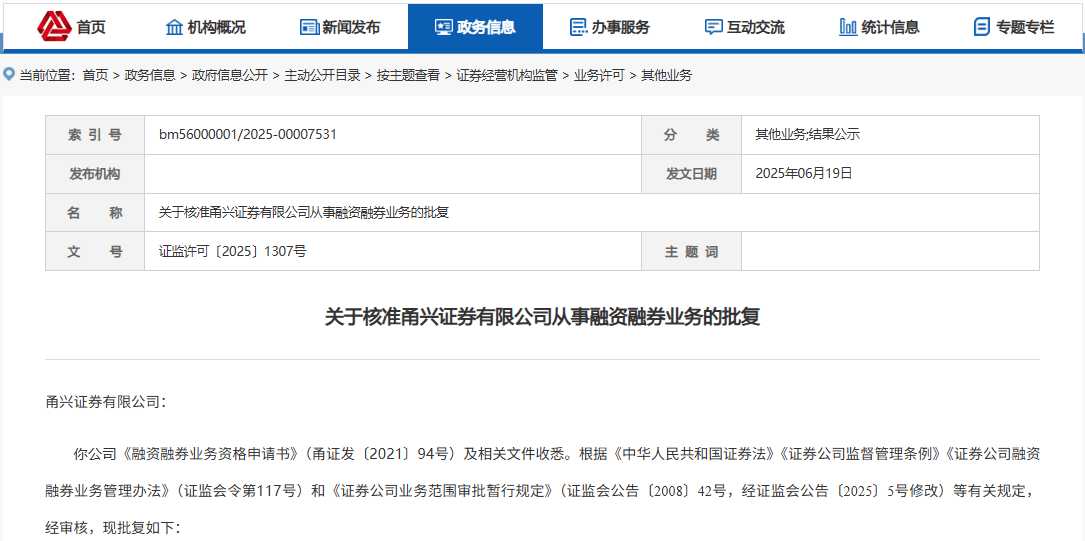Click the monitor icon beside 政务信息
This screenshot has width=1085, height=541.
pos(444,28)
